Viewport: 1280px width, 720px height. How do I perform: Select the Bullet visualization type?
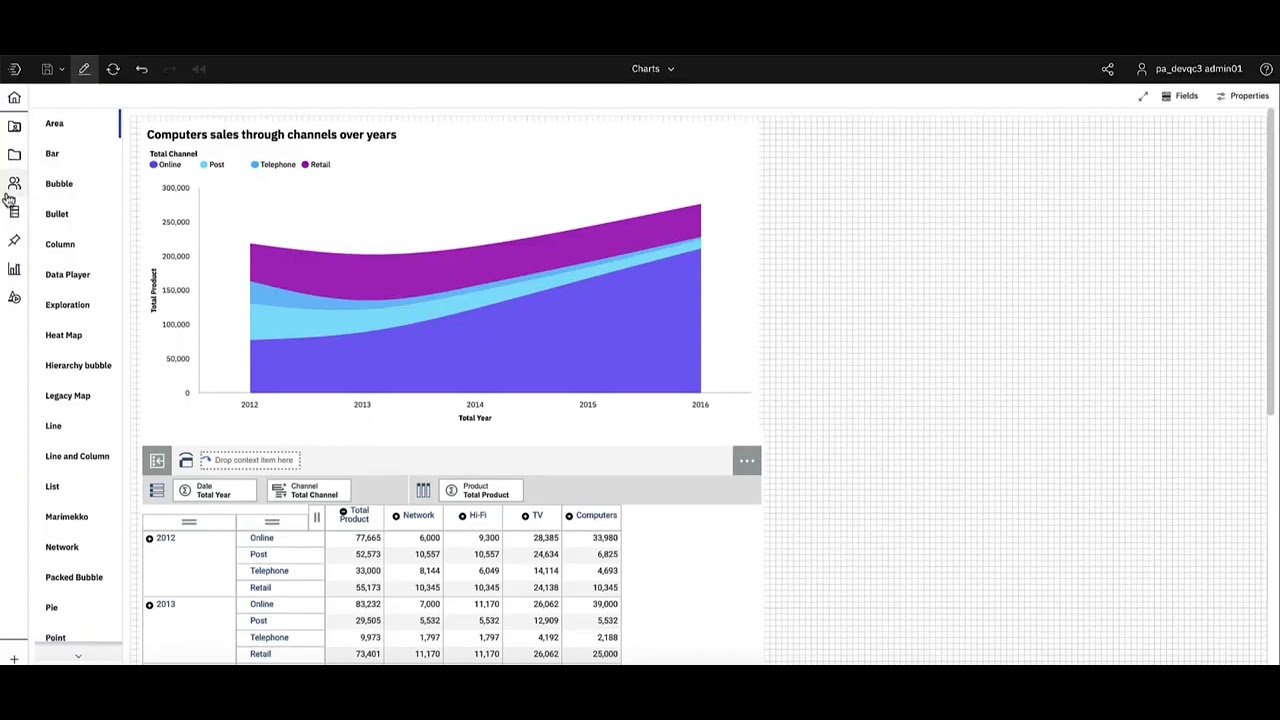pyautogui.click(x=57, y=214)
